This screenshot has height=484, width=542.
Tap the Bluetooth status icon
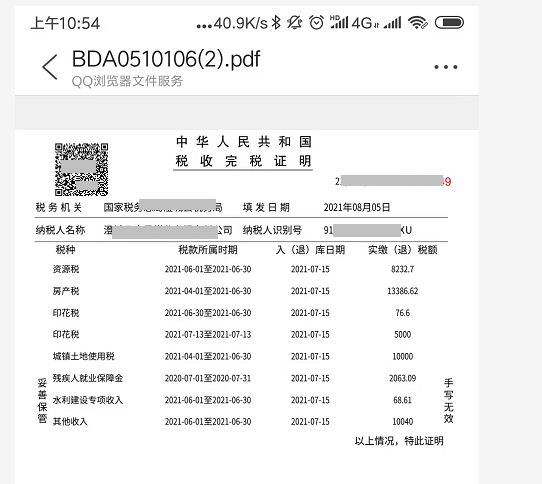point(276,23)
